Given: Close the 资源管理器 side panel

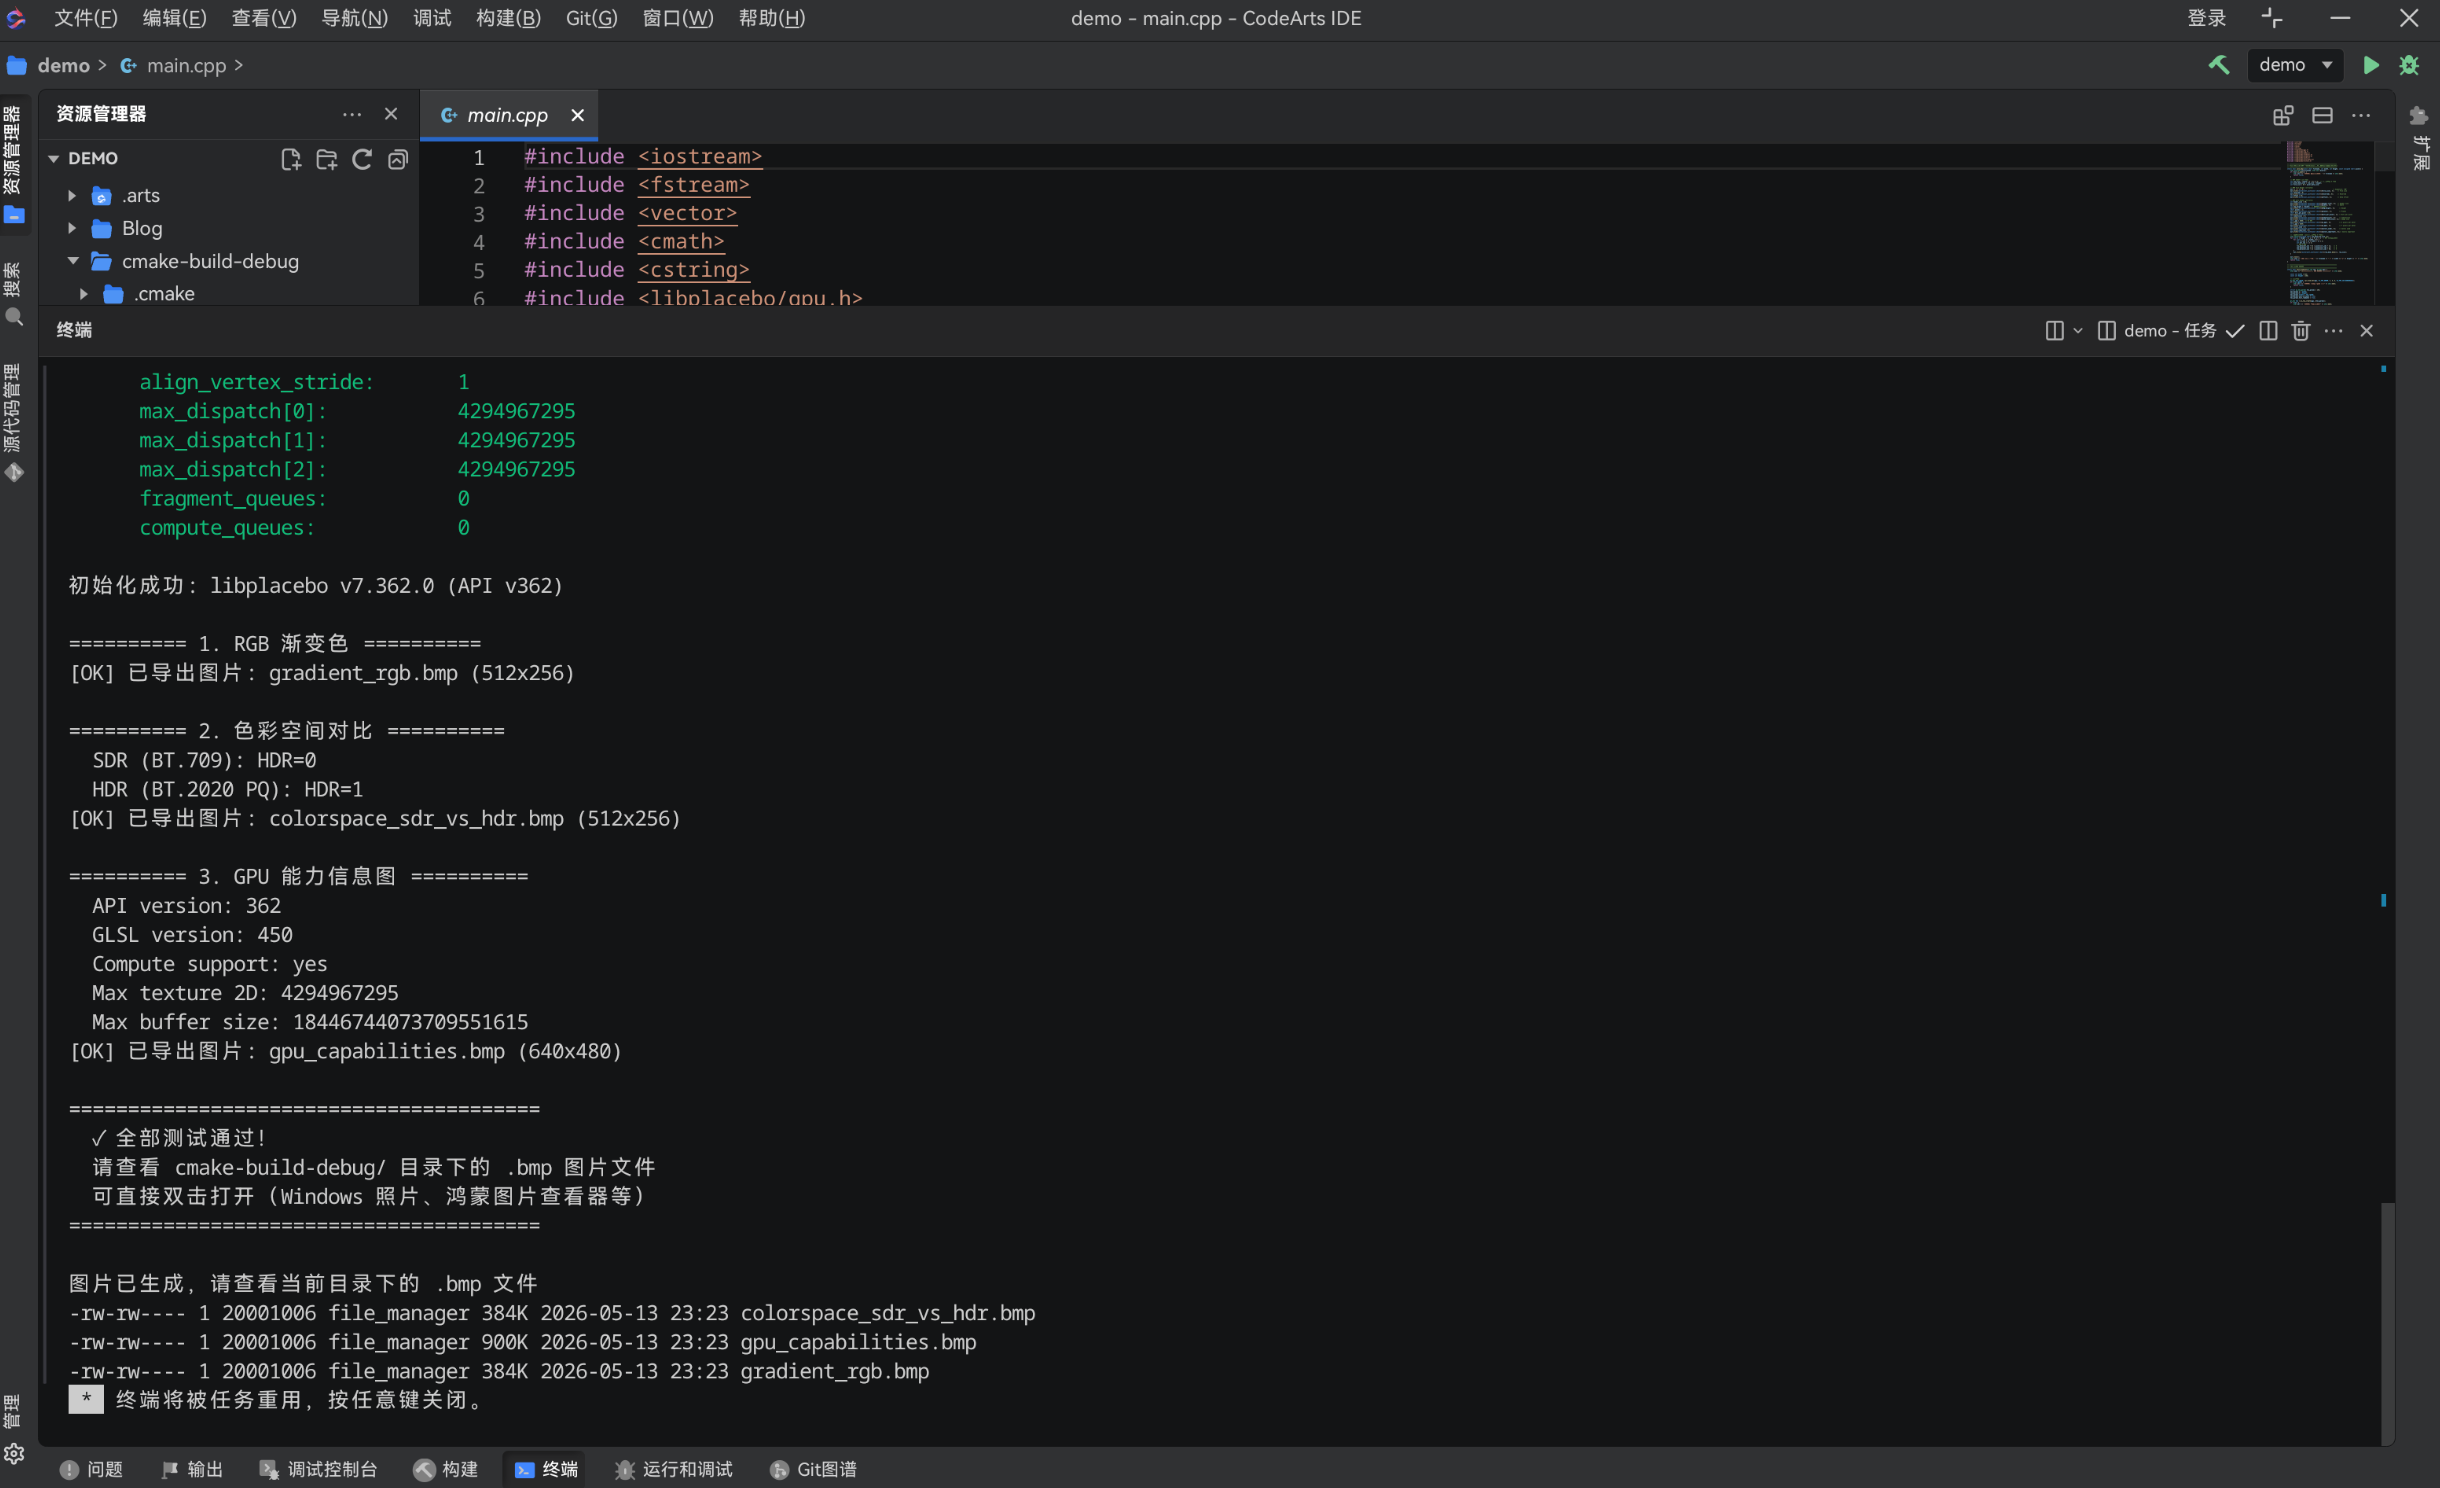Looking at the screenshot, I should (391, 115).
